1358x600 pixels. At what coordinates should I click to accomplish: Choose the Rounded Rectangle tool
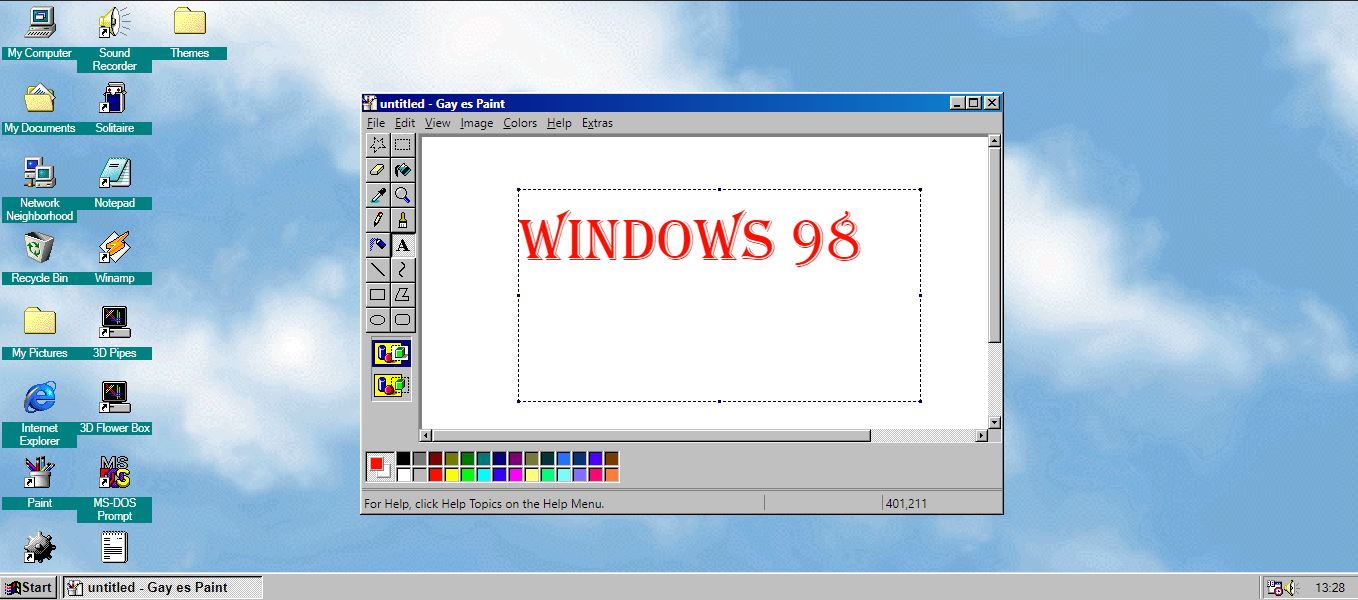[x=402, y=320]
